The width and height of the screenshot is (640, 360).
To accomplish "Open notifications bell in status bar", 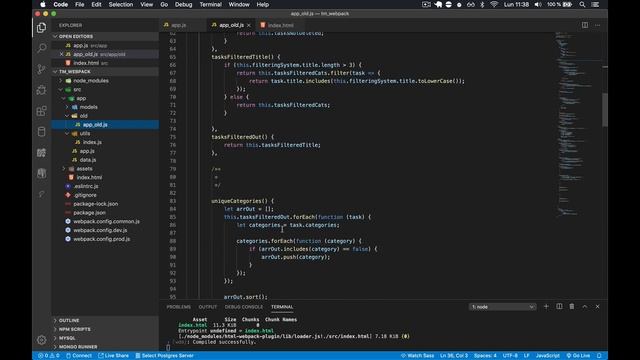I will point(599,356).
